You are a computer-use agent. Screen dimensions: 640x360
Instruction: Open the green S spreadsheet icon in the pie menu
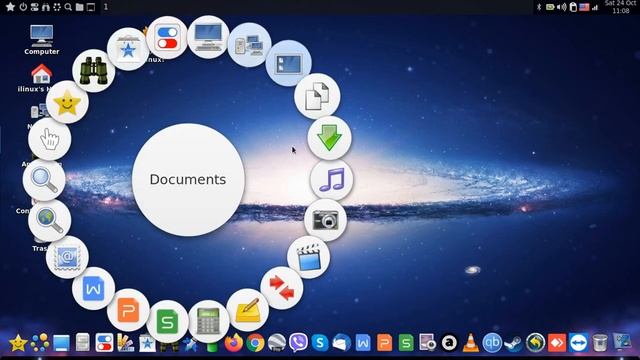[167, 322]
